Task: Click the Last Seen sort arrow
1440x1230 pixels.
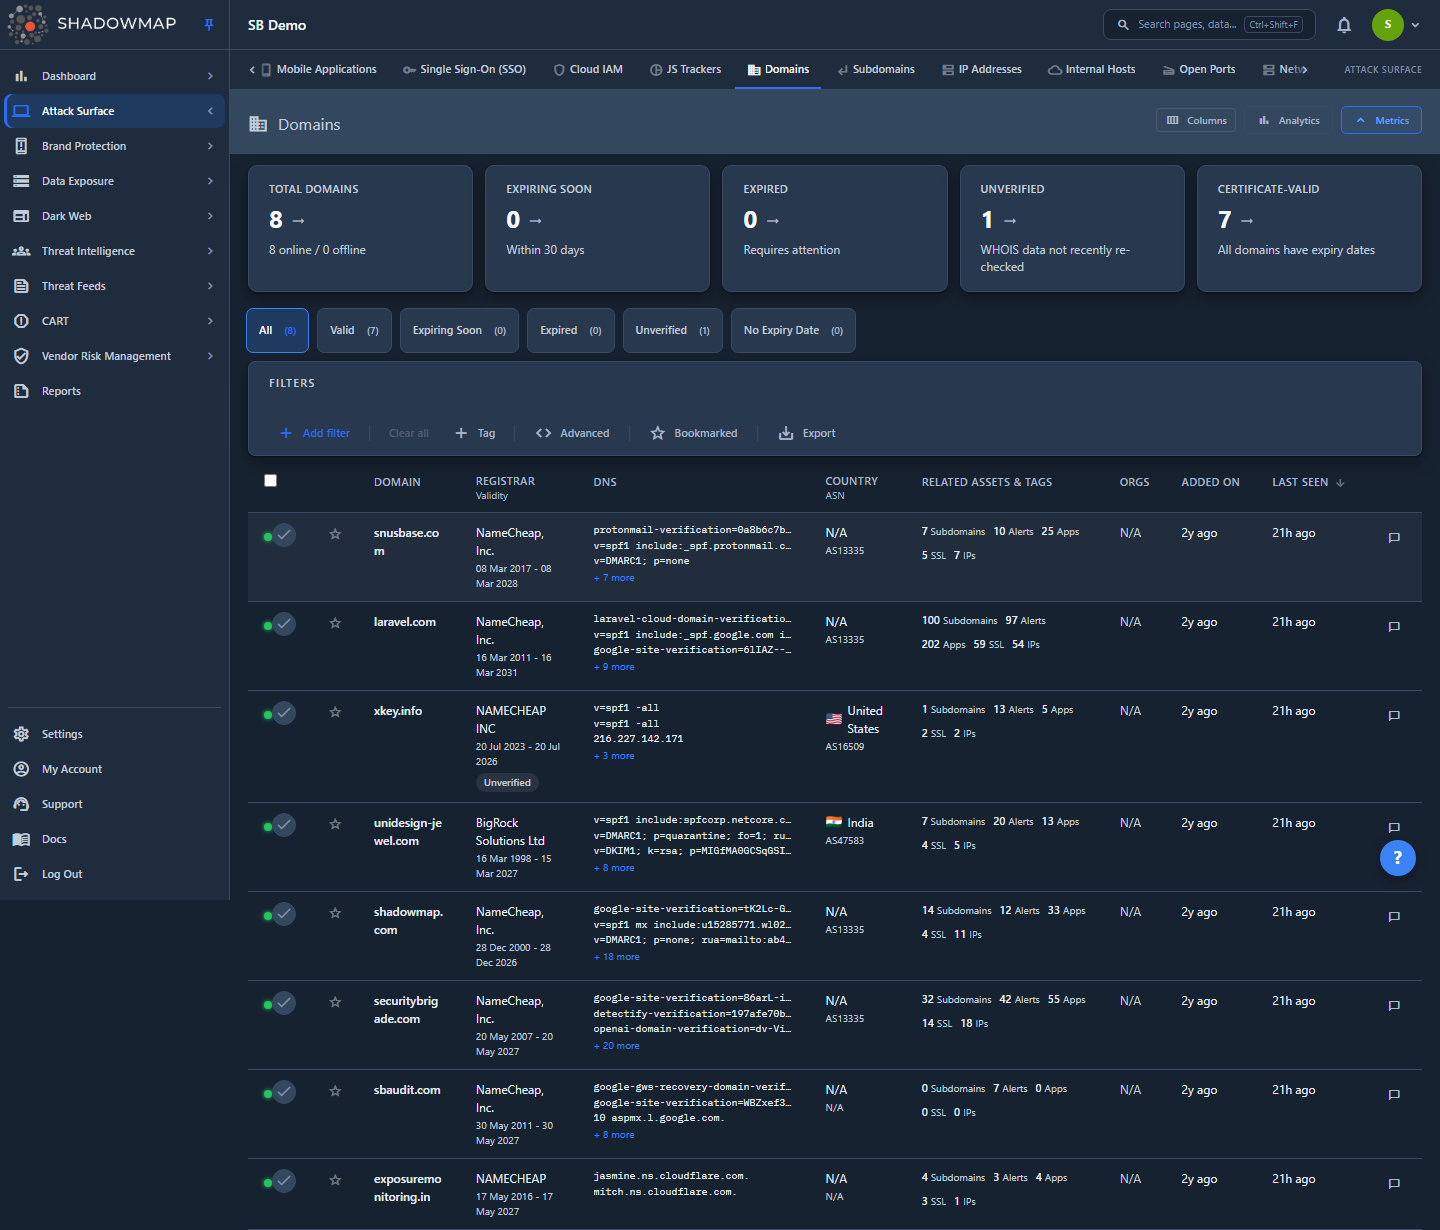Action: [1340, 483]
